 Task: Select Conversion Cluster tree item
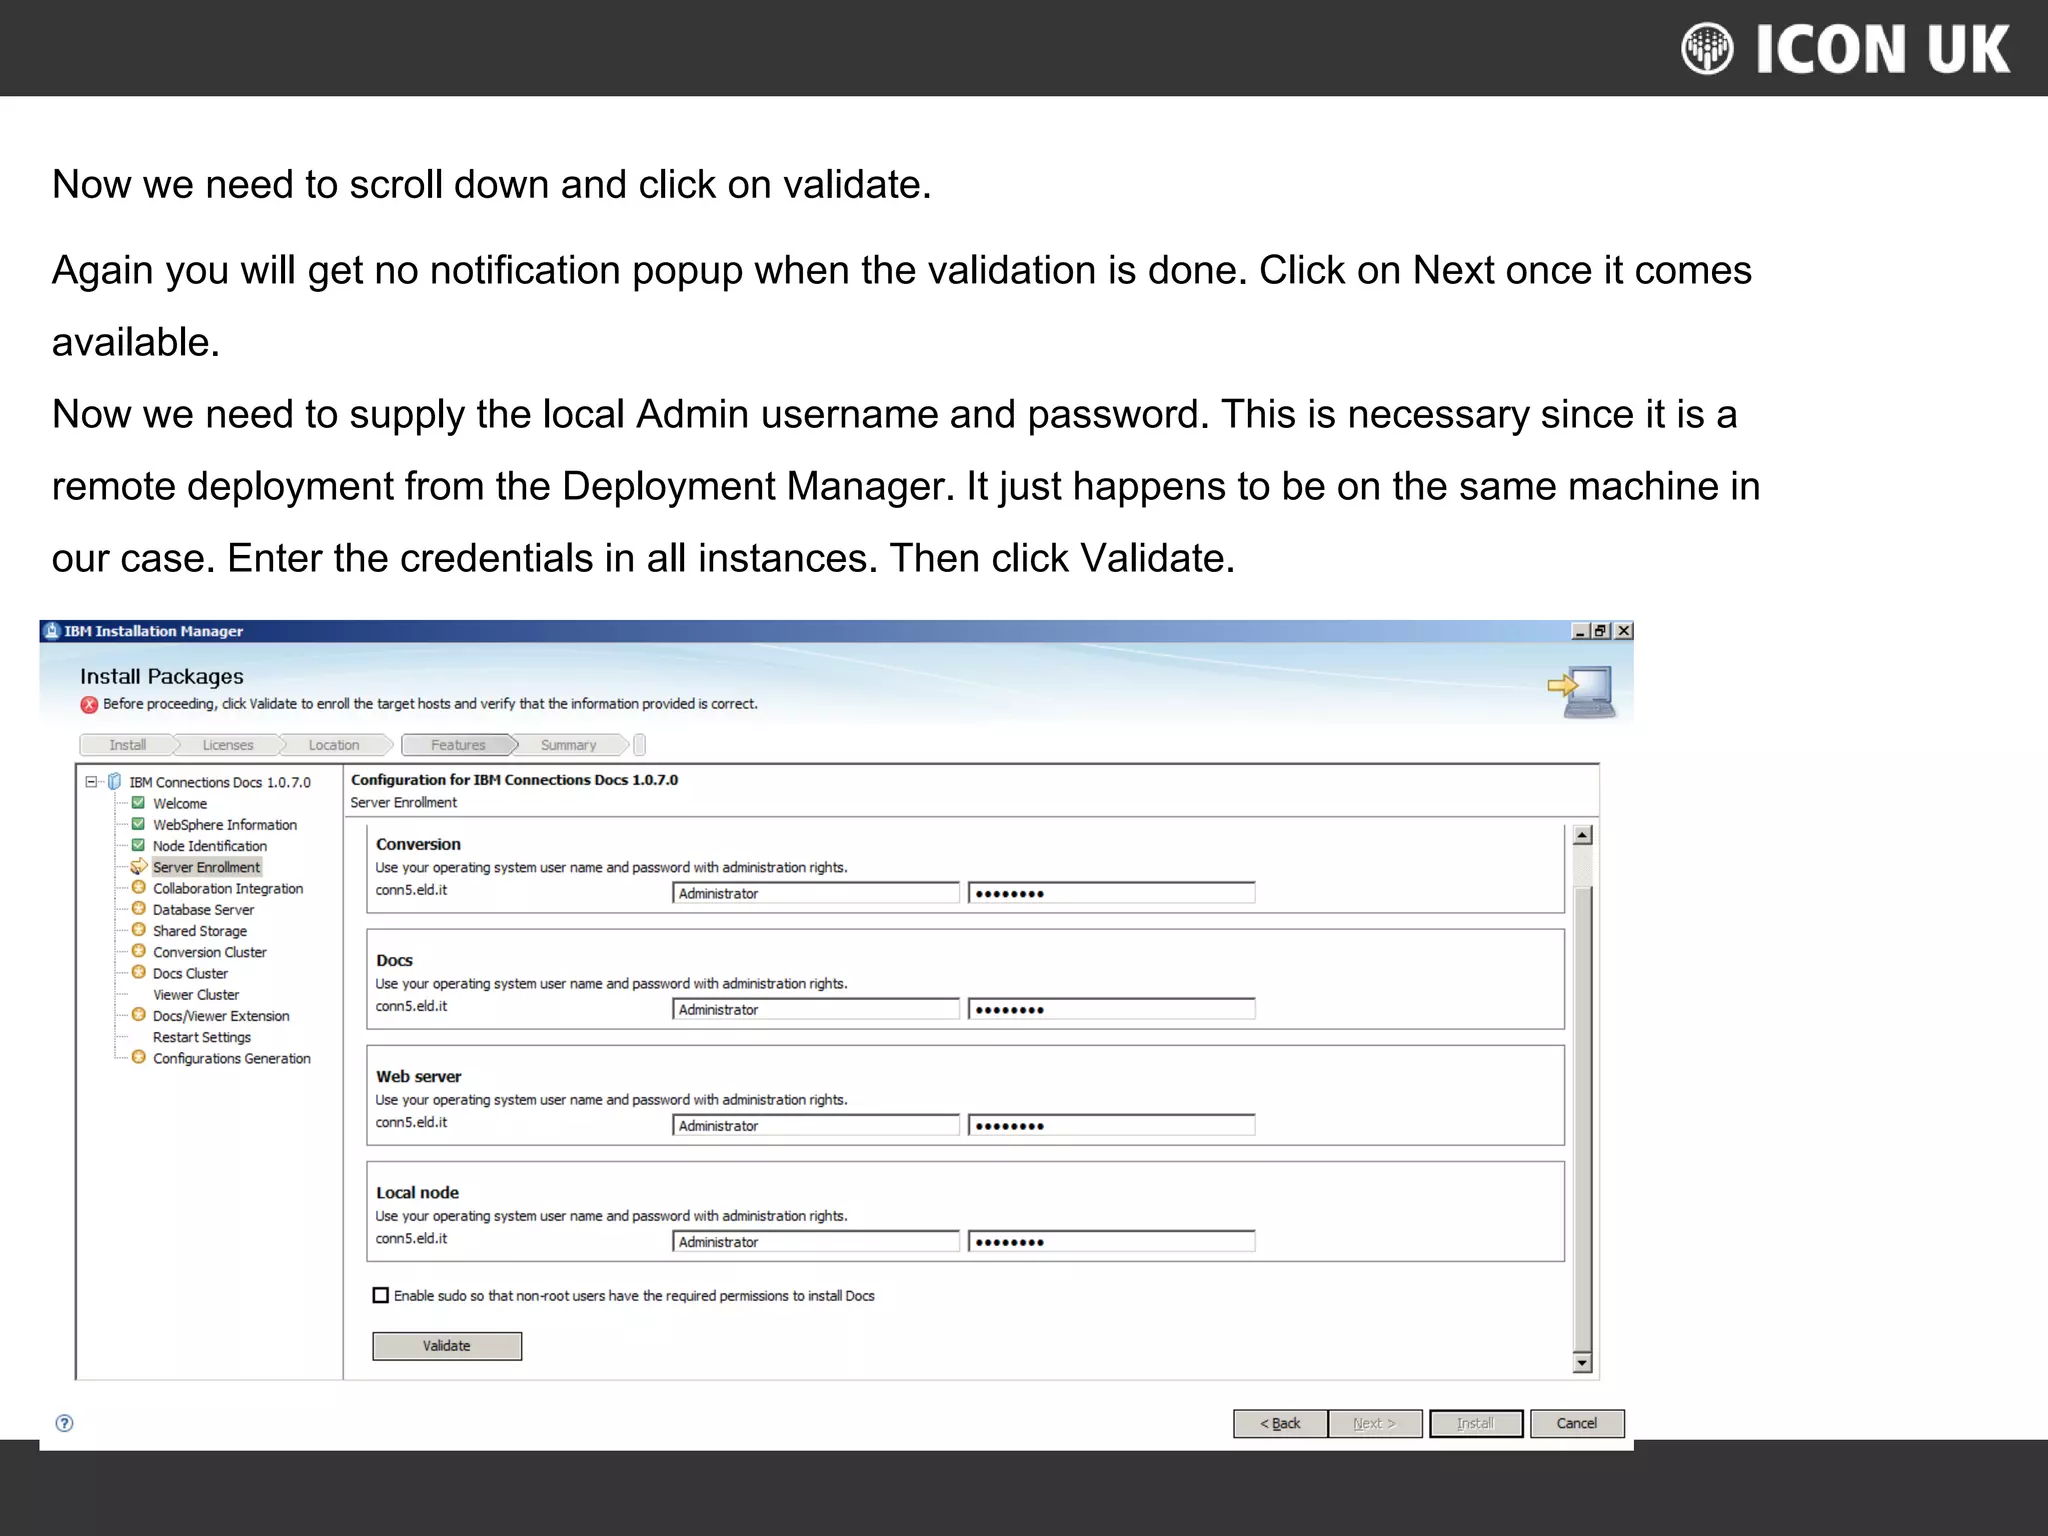(x=210, y=952)
